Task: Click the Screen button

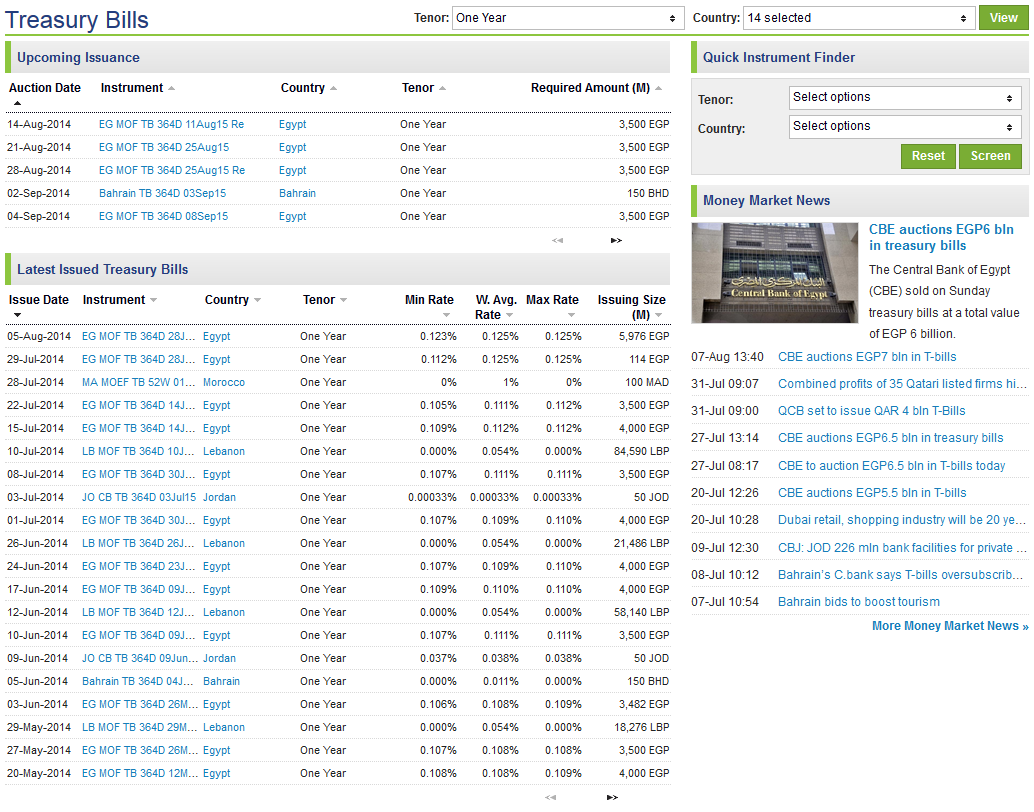Action: click(990, 156)
